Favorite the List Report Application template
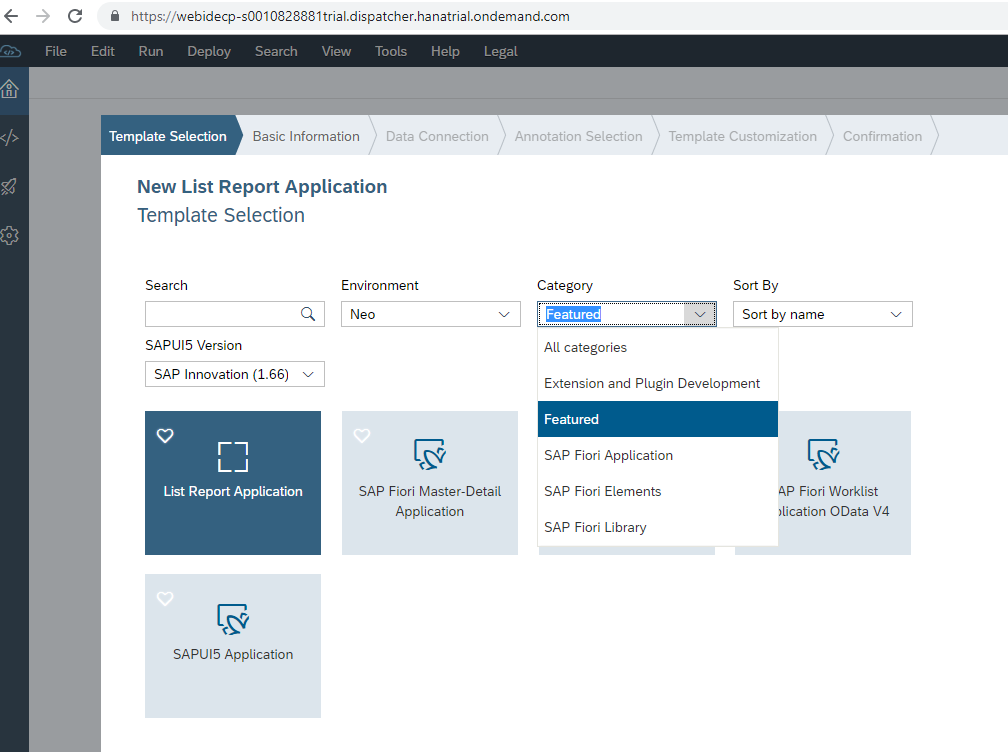Screen dimensions: 1008x752 click(x=165, y=435)
